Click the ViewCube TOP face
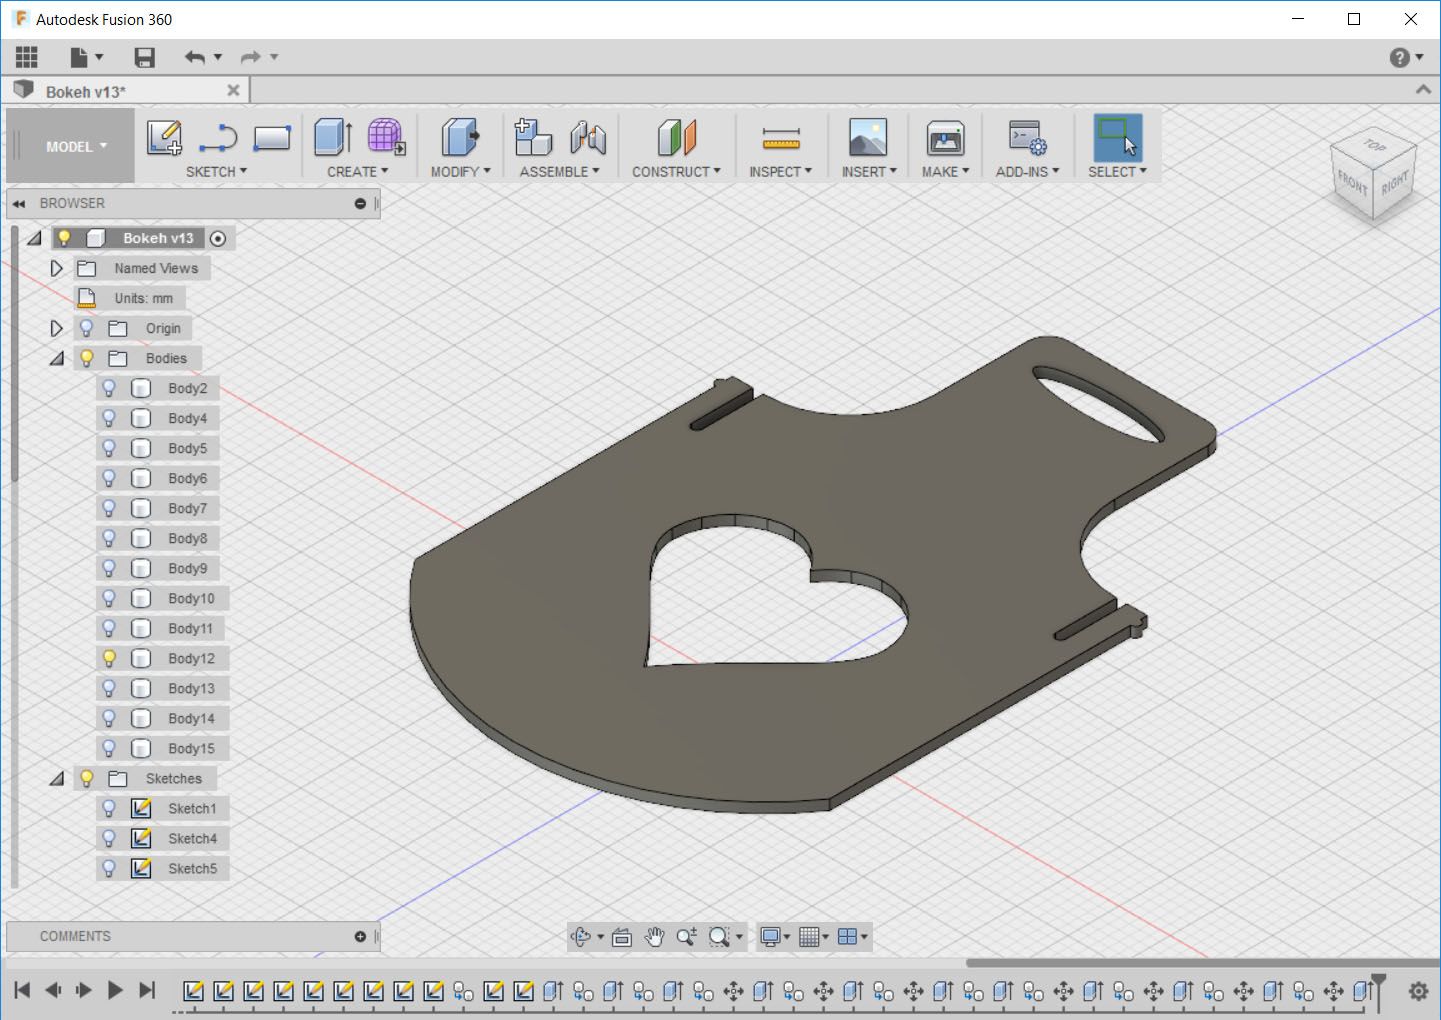 coord(1375,146)
